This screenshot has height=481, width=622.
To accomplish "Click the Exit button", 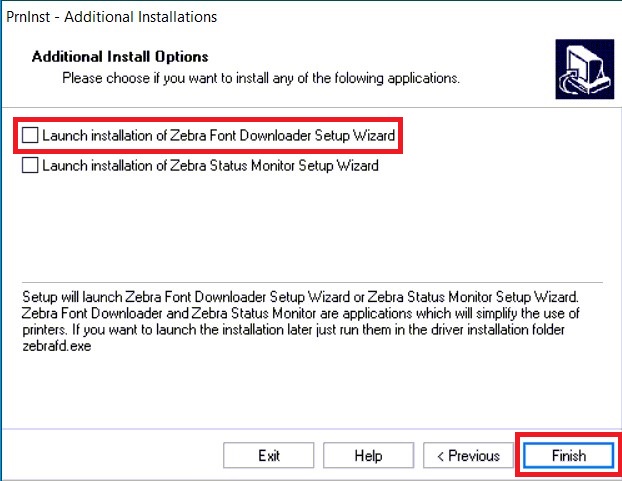I will [269, 456].
